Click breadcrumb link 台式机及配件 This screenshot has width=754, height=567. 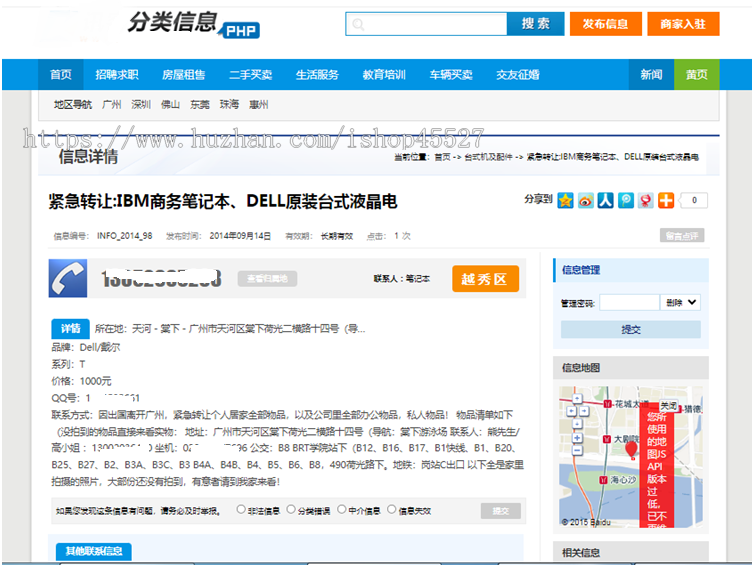488,157
